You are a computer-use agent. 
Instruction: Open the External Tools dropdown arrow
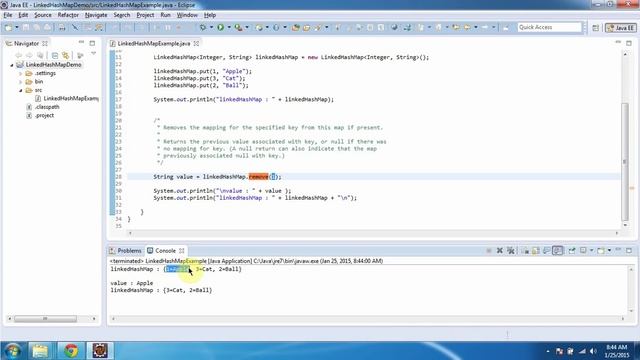[x=247, y=27]
